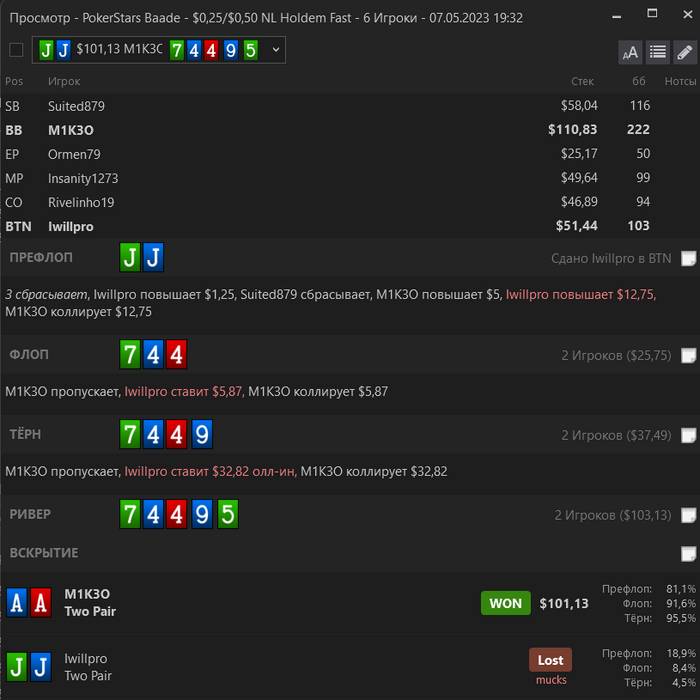Tick the checkbox beside the hand selector
Viewport: 700px width, 700px height.
click(17, 50)
